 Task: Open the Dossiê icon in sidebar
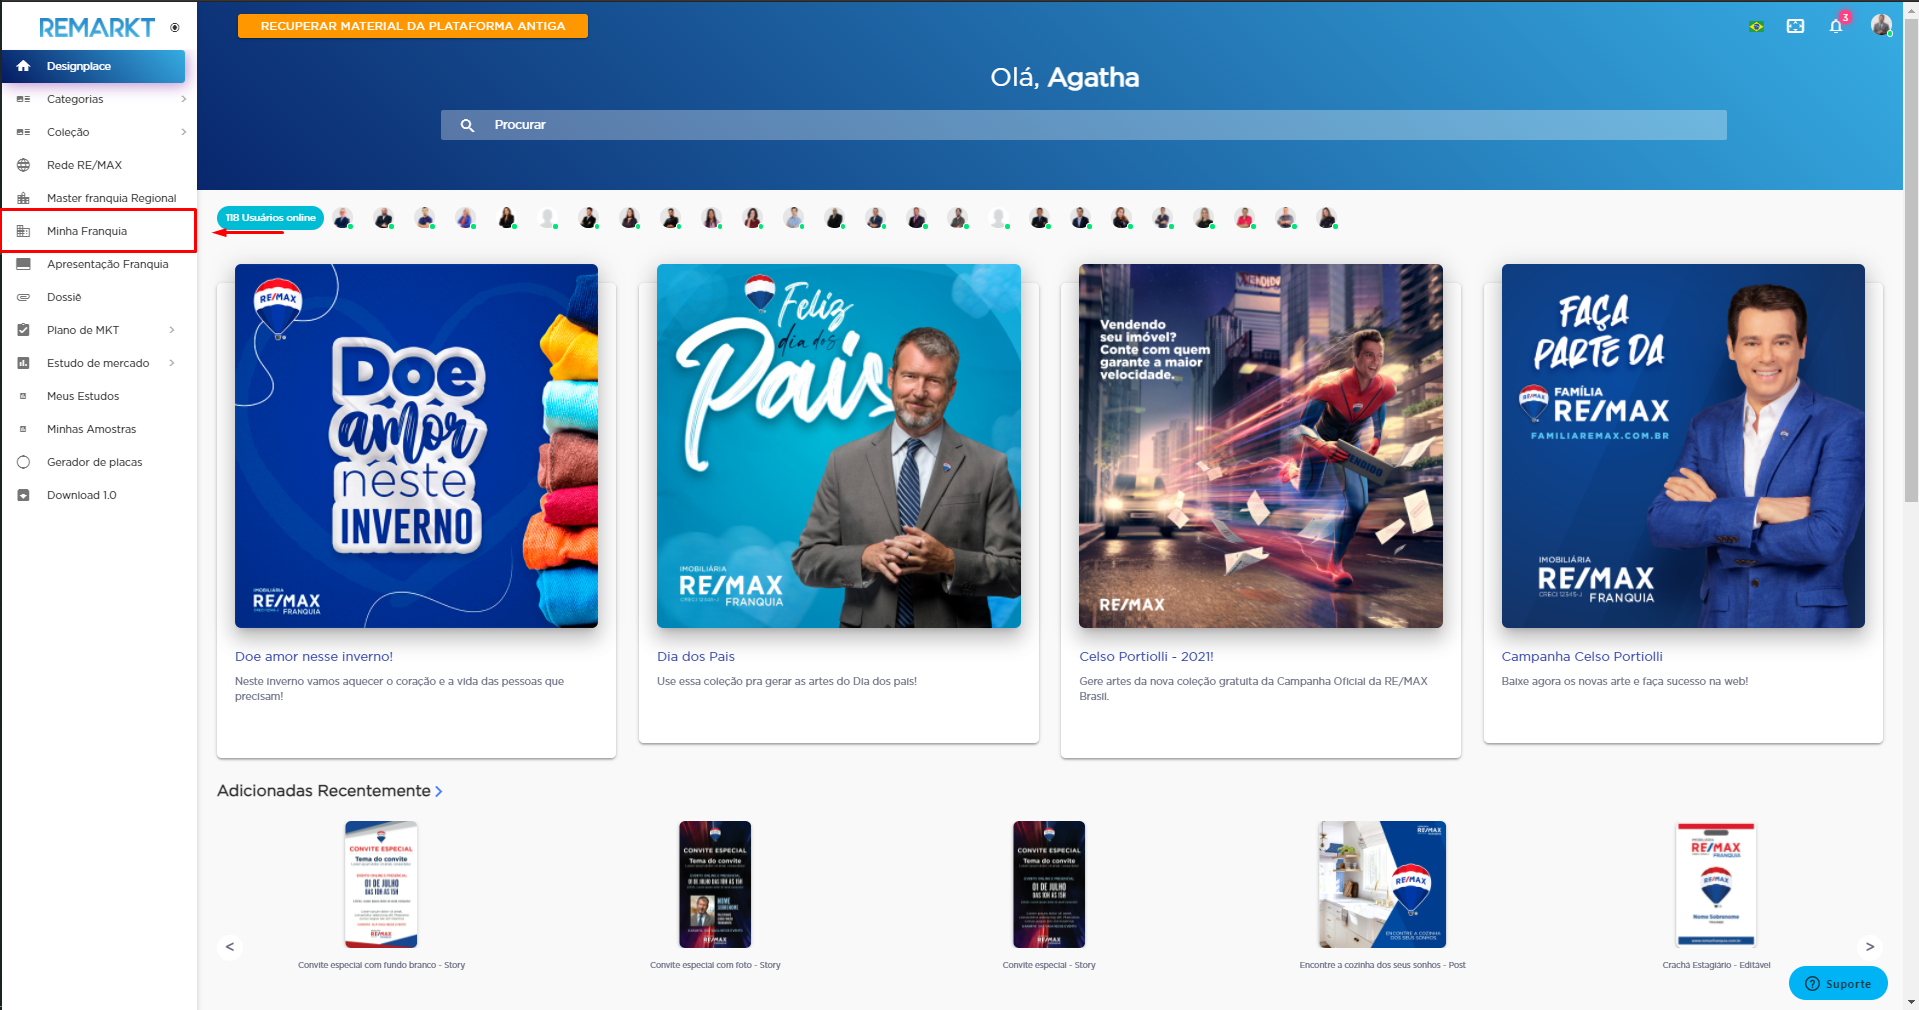click(23, 297)
